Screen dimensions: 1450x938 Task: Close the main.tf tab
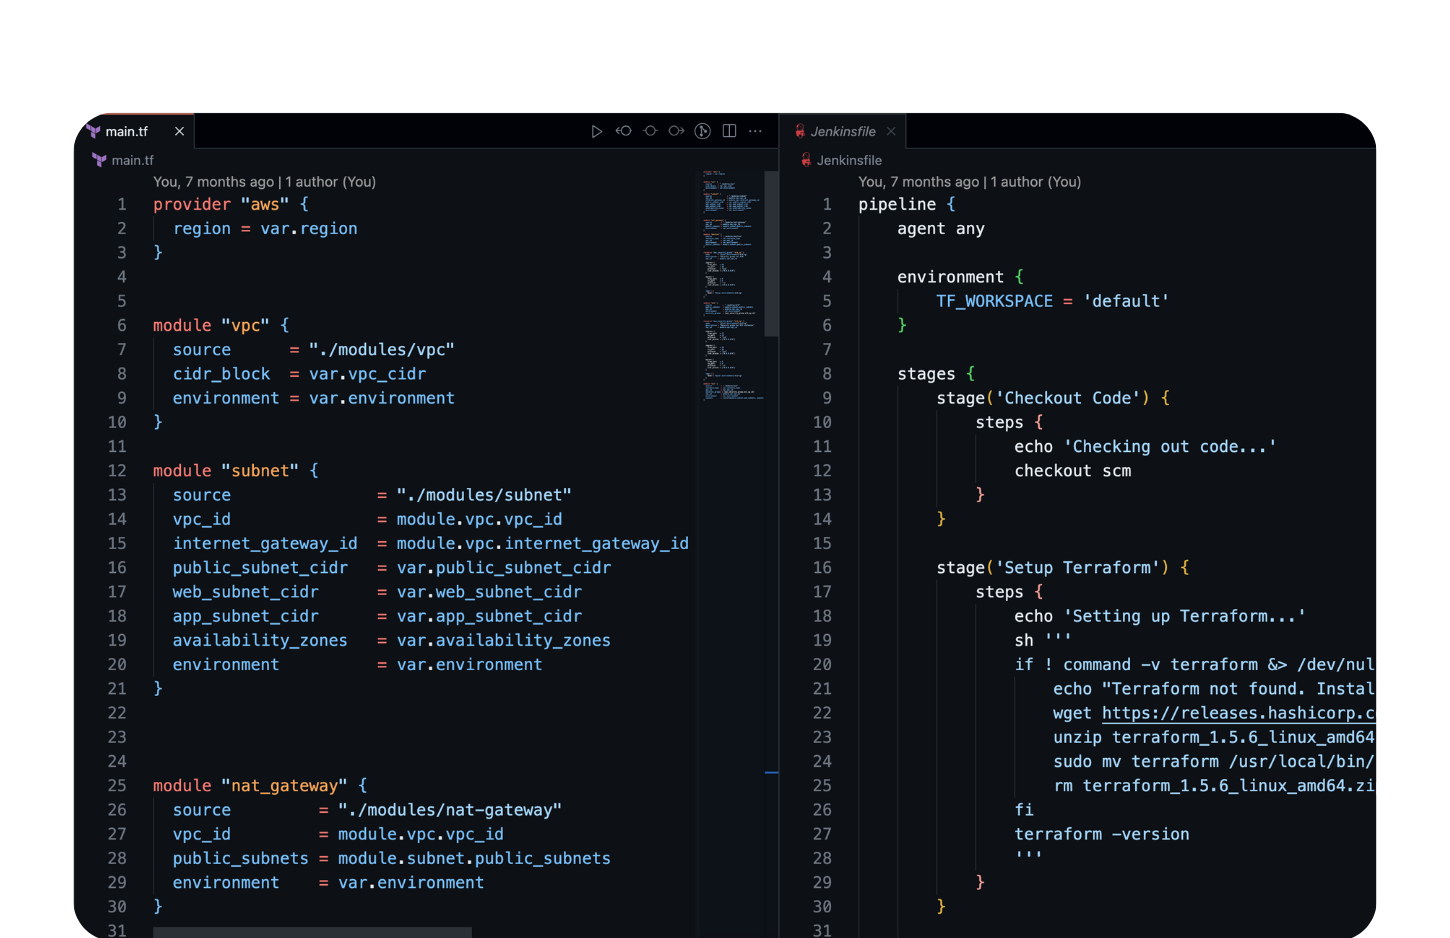(179, 131)
